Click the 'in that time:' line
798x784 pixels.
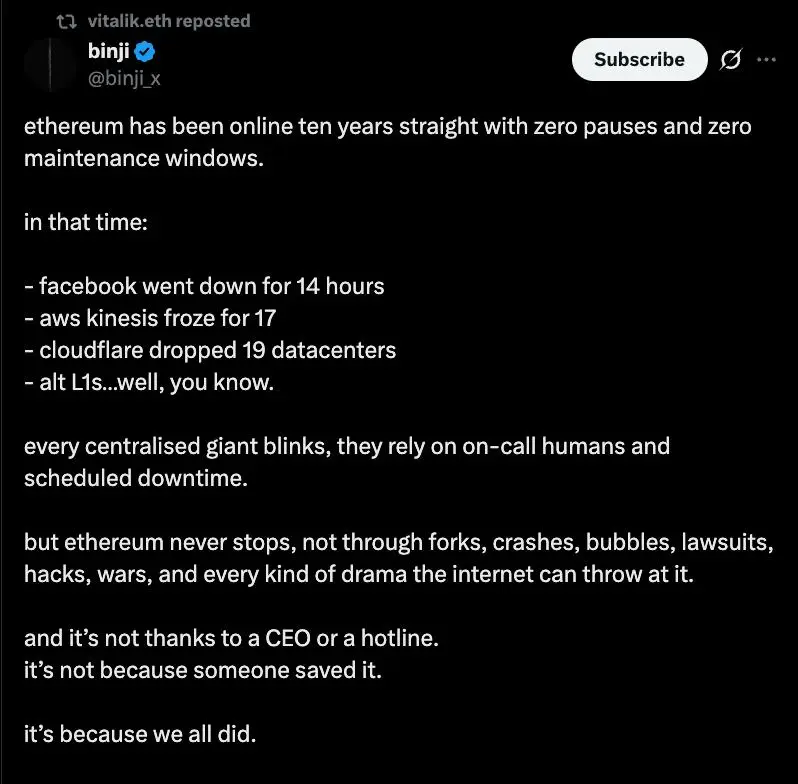tap(86, 222)
